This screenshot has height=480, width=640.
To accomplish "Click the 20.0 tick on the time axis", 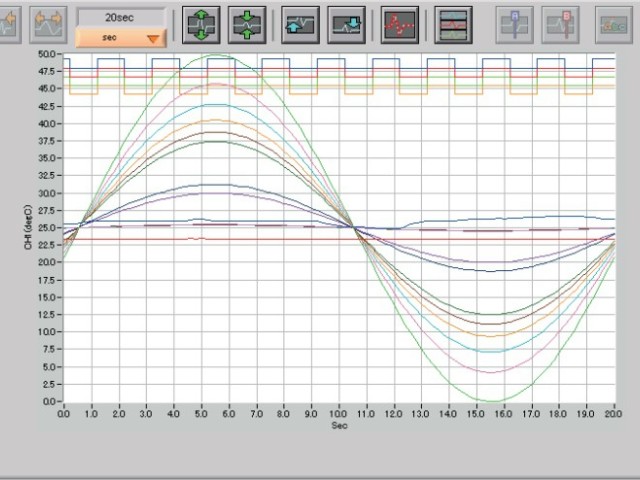I will (x=612, y=412).
